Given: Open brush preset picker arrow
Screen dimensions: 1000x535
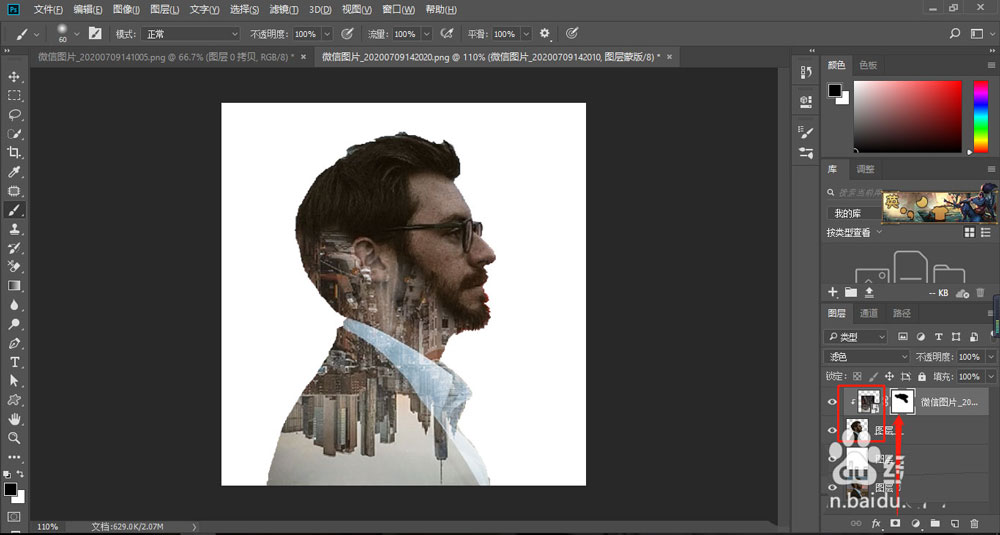Looking at the screenshot, I should 77,34.
